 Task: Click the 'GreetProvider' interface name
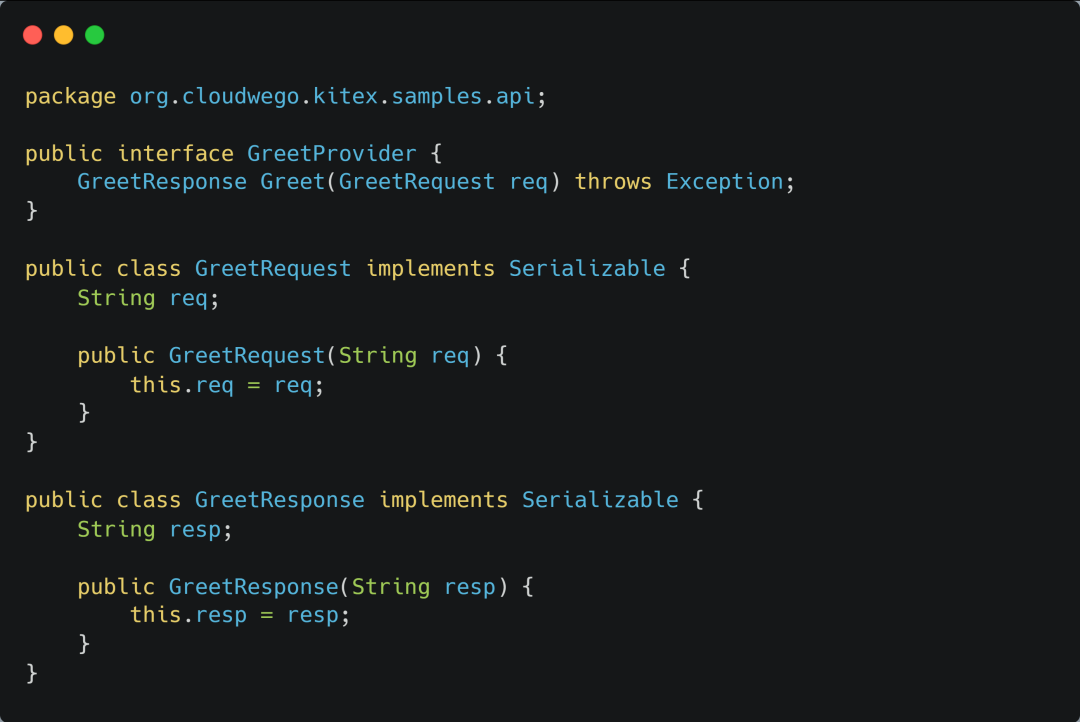(x=332, y=154)
